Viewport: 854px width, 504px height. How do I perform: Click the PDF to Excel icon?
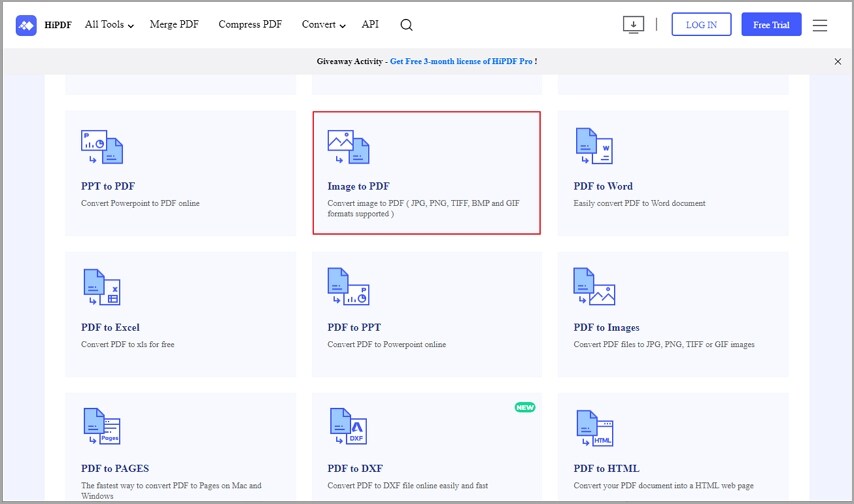pyautogui.click(x=101, y=287)
